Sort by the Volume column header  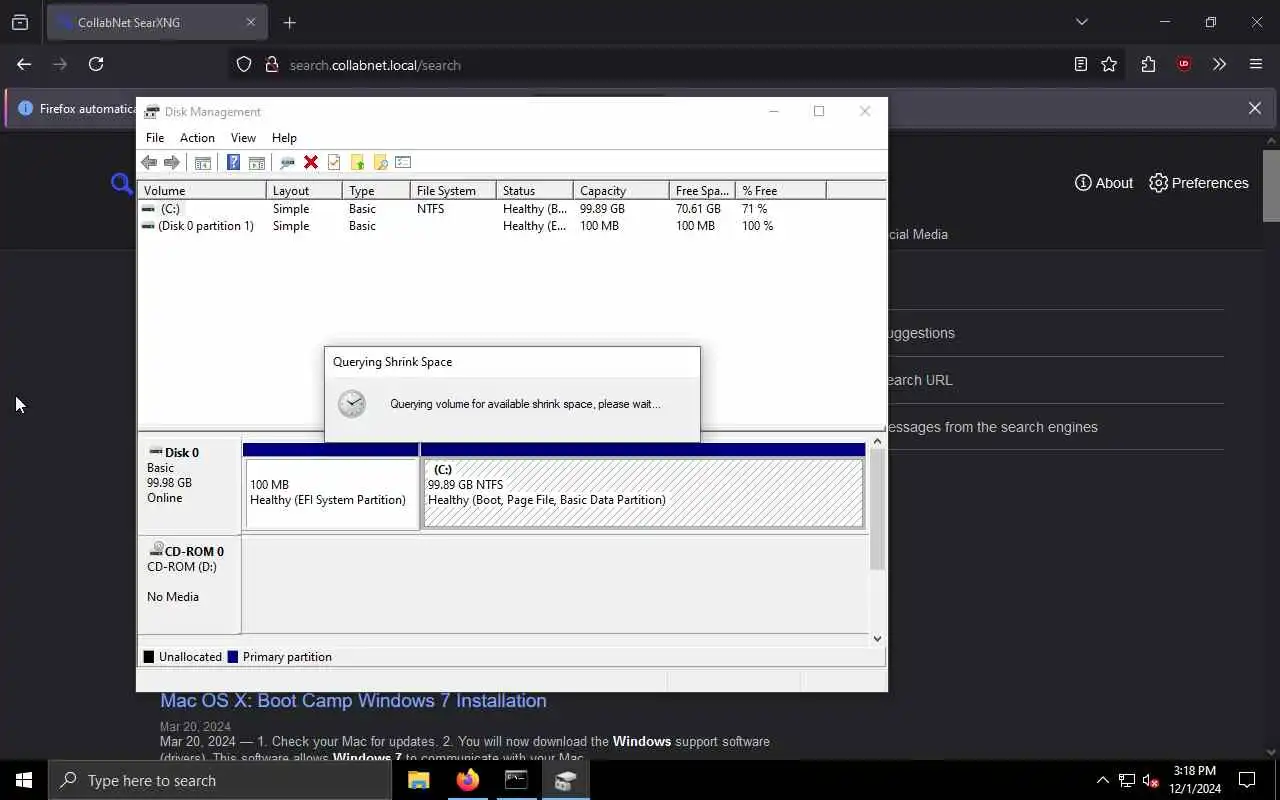tap(202, 190)
